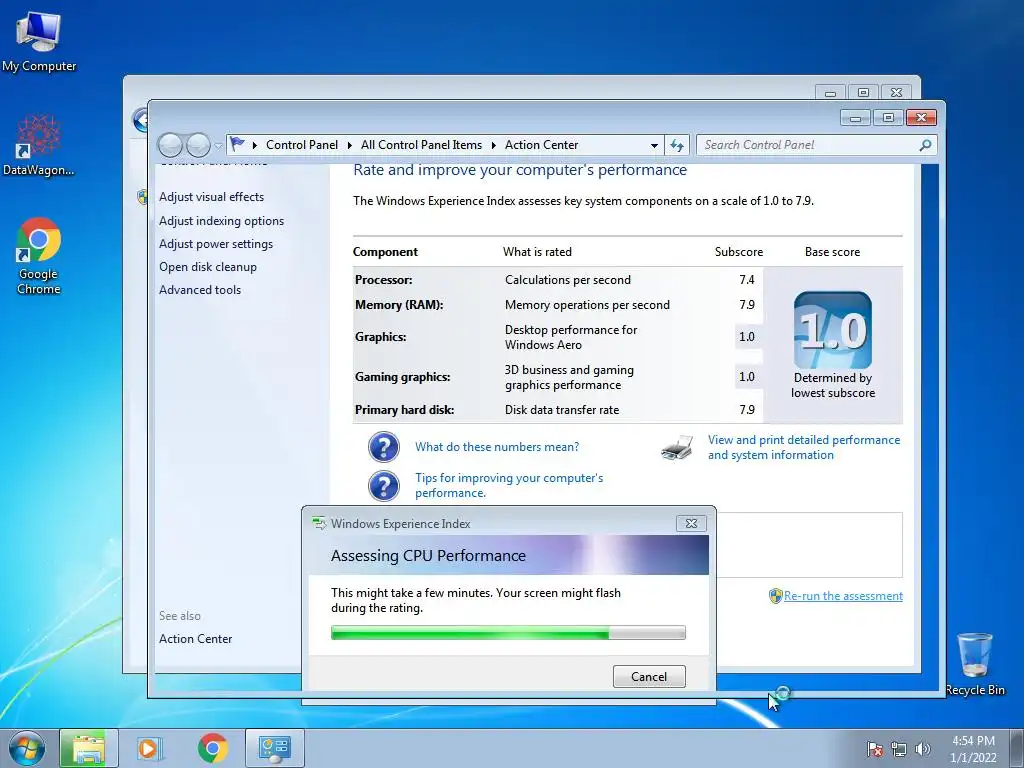Cancel the CPU performance assessment

[649, 677]
